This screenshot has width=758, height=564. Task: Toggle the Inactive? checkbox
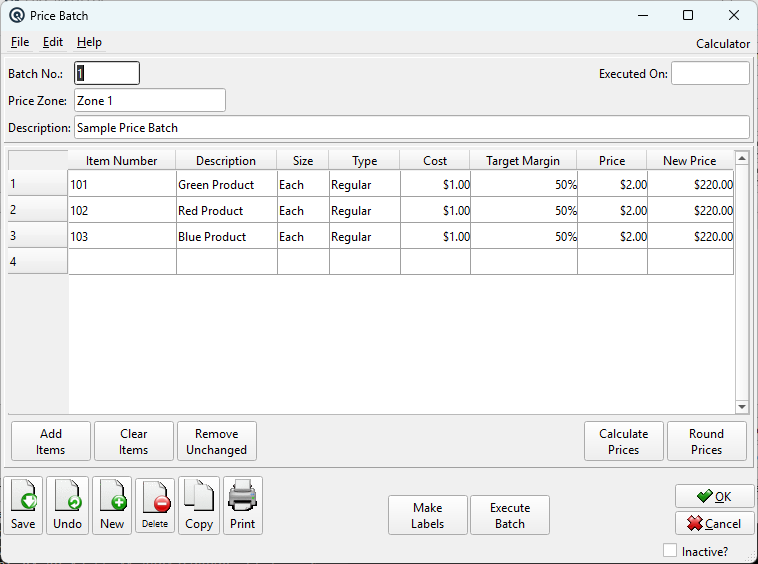[670, 550]
